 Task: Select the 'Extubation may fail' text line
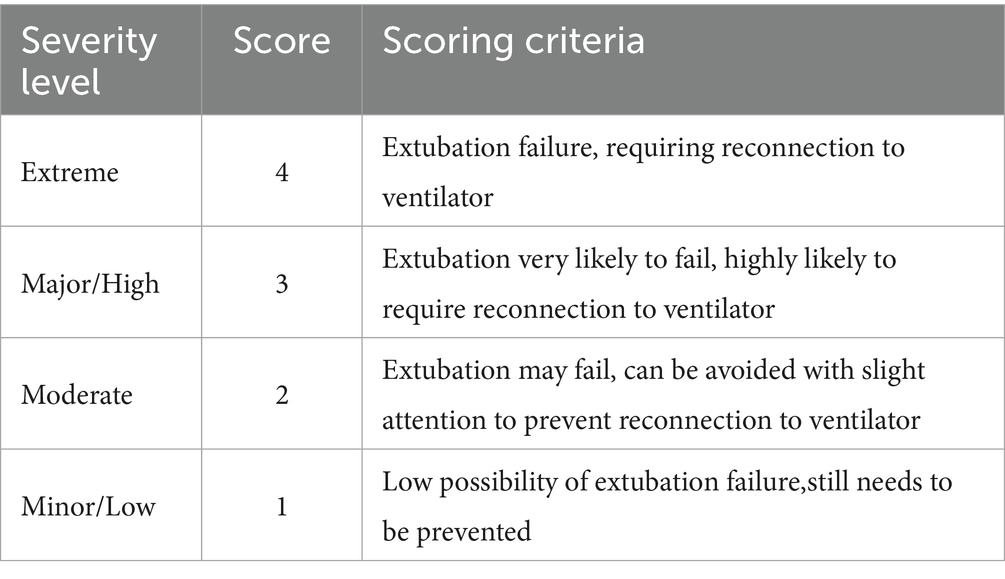pos(653,370)
